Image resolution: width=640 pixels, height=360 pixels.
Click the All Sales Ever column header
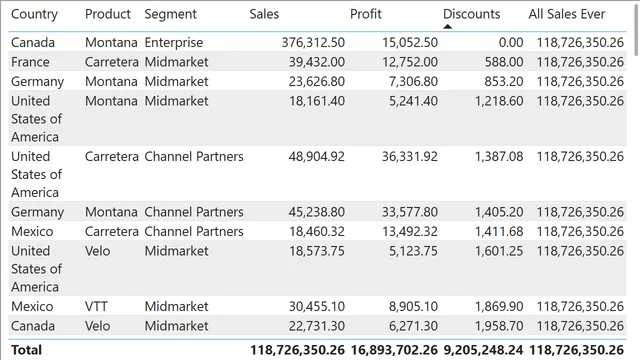tap(567, 14)
